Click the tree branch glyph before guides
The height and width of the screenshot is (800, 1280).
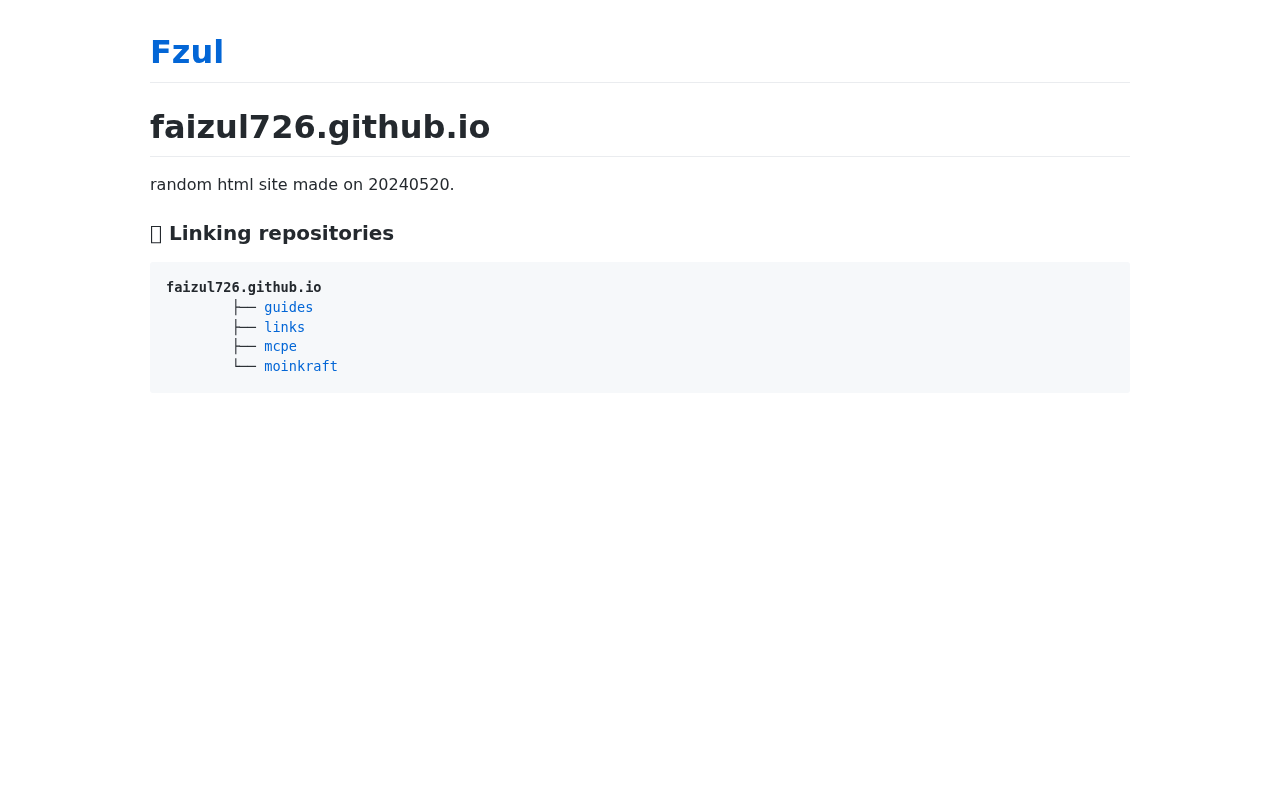pos(244,307)
